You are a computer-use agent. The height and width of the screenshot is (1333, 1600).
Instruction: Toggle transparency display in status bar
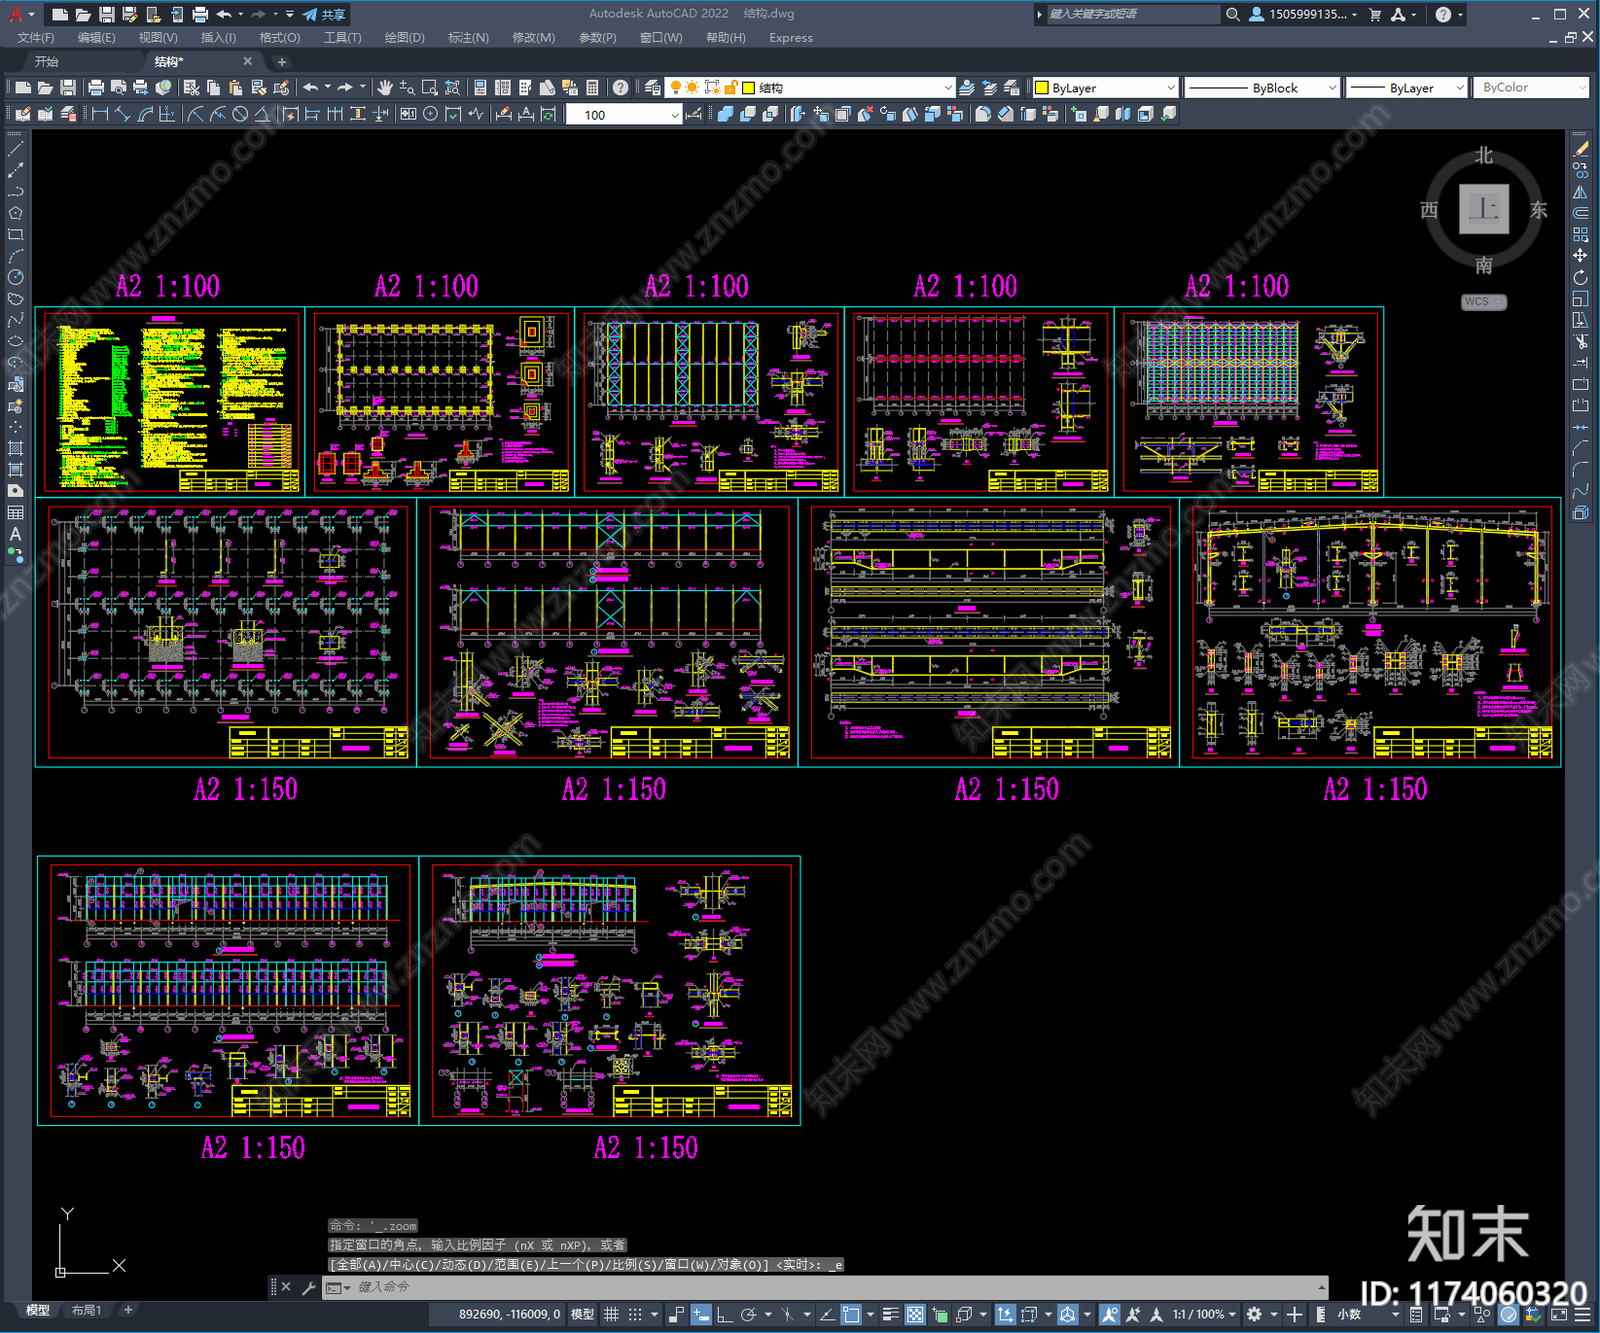pyautogui.click(x=915, y=1314)
